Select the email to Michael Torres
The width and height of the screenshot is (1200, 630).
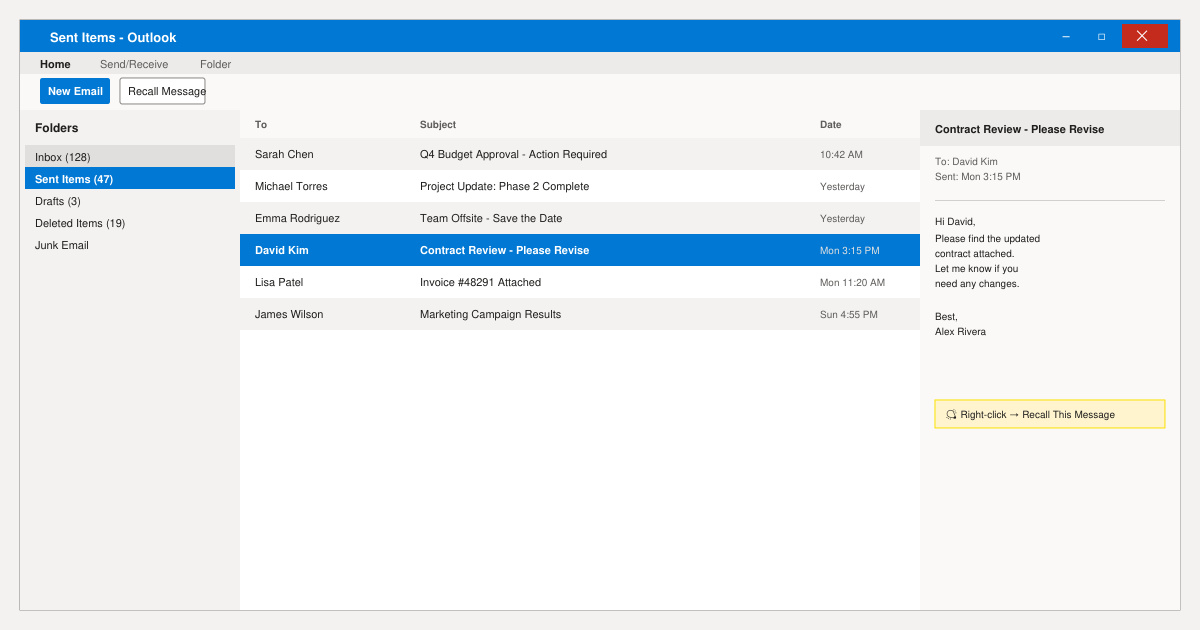580,186
